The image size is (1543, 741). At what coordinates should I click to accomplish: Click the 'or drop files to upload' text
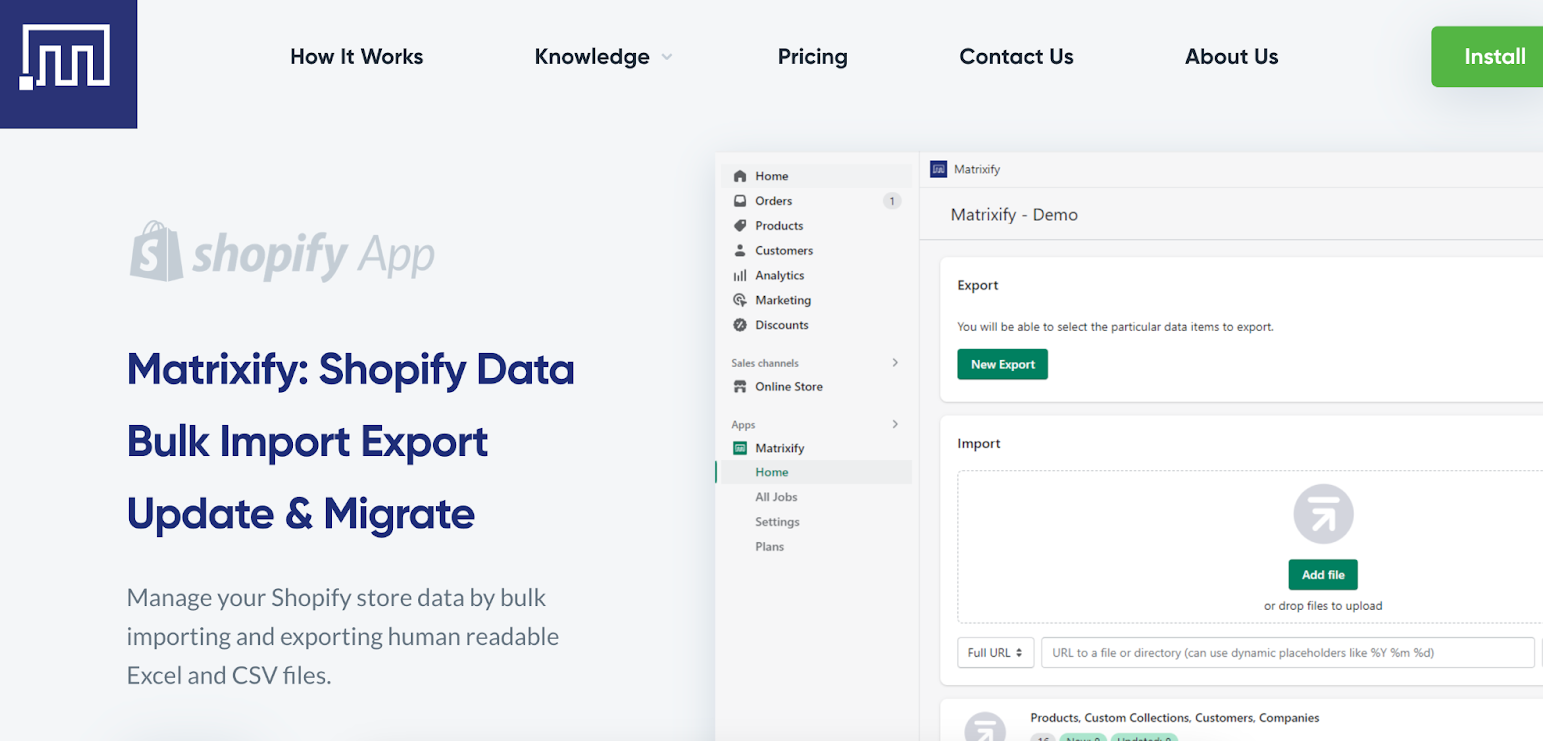pyautogui.click(x=1323, y=606)
